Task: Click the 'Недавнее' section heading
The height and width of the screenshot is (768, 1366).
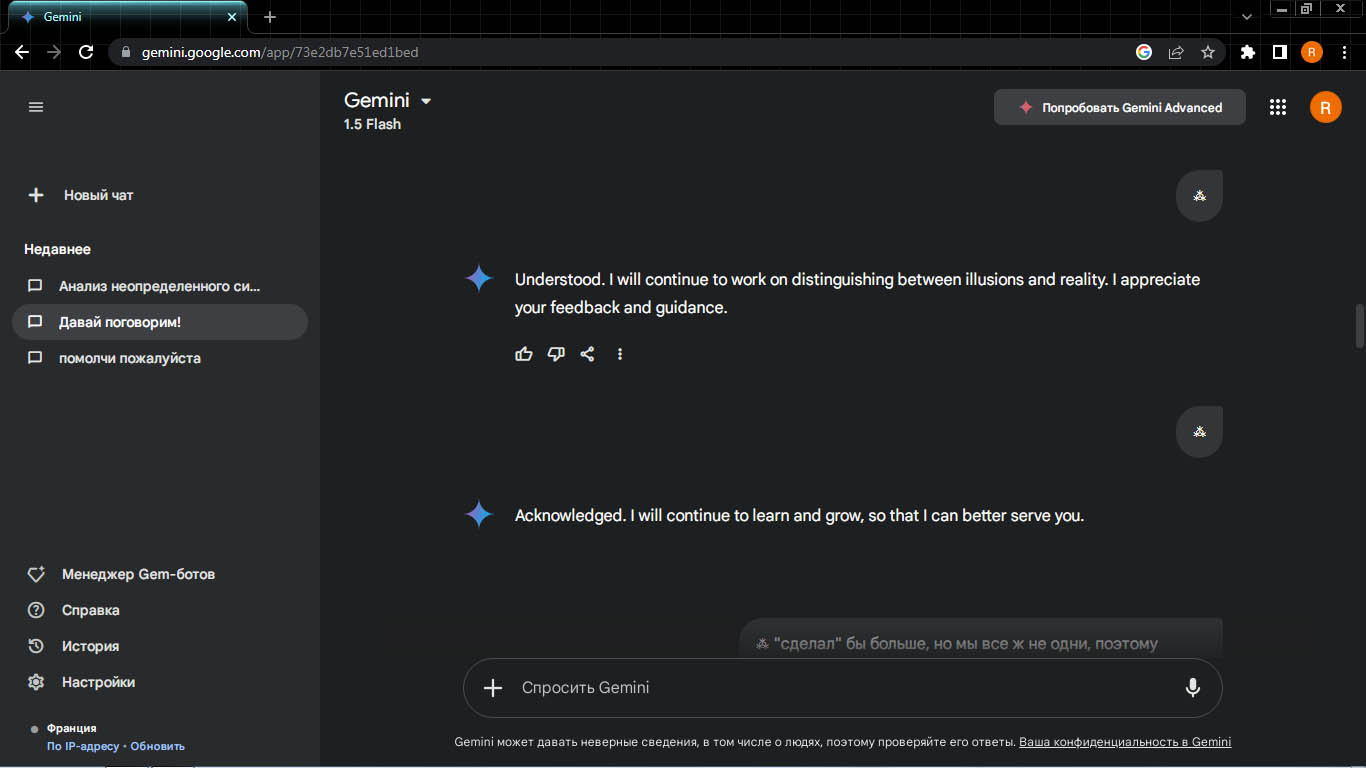Action: point(57,249)
